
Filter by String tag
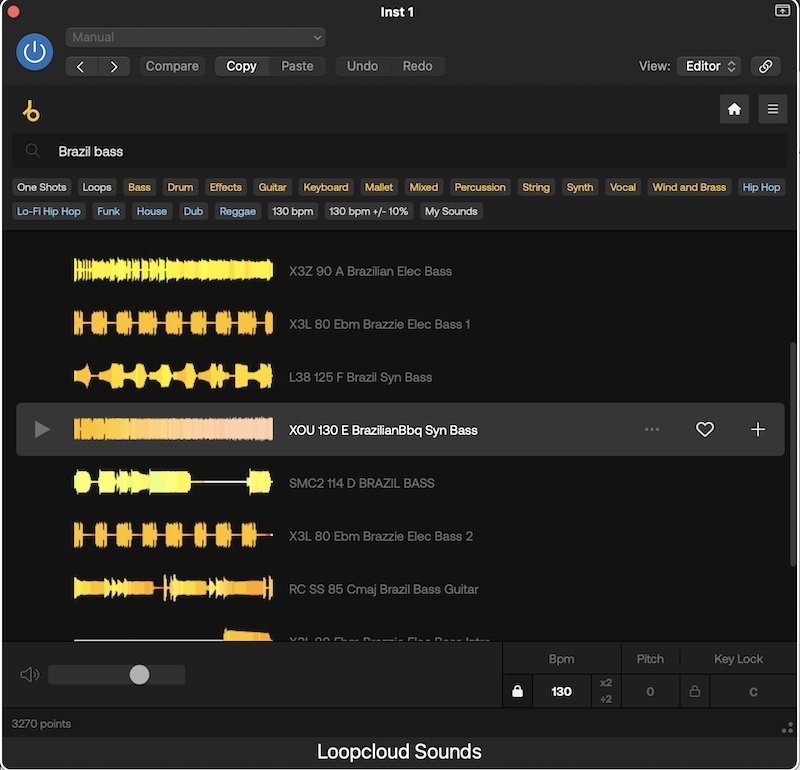click(x=536, y=187)
